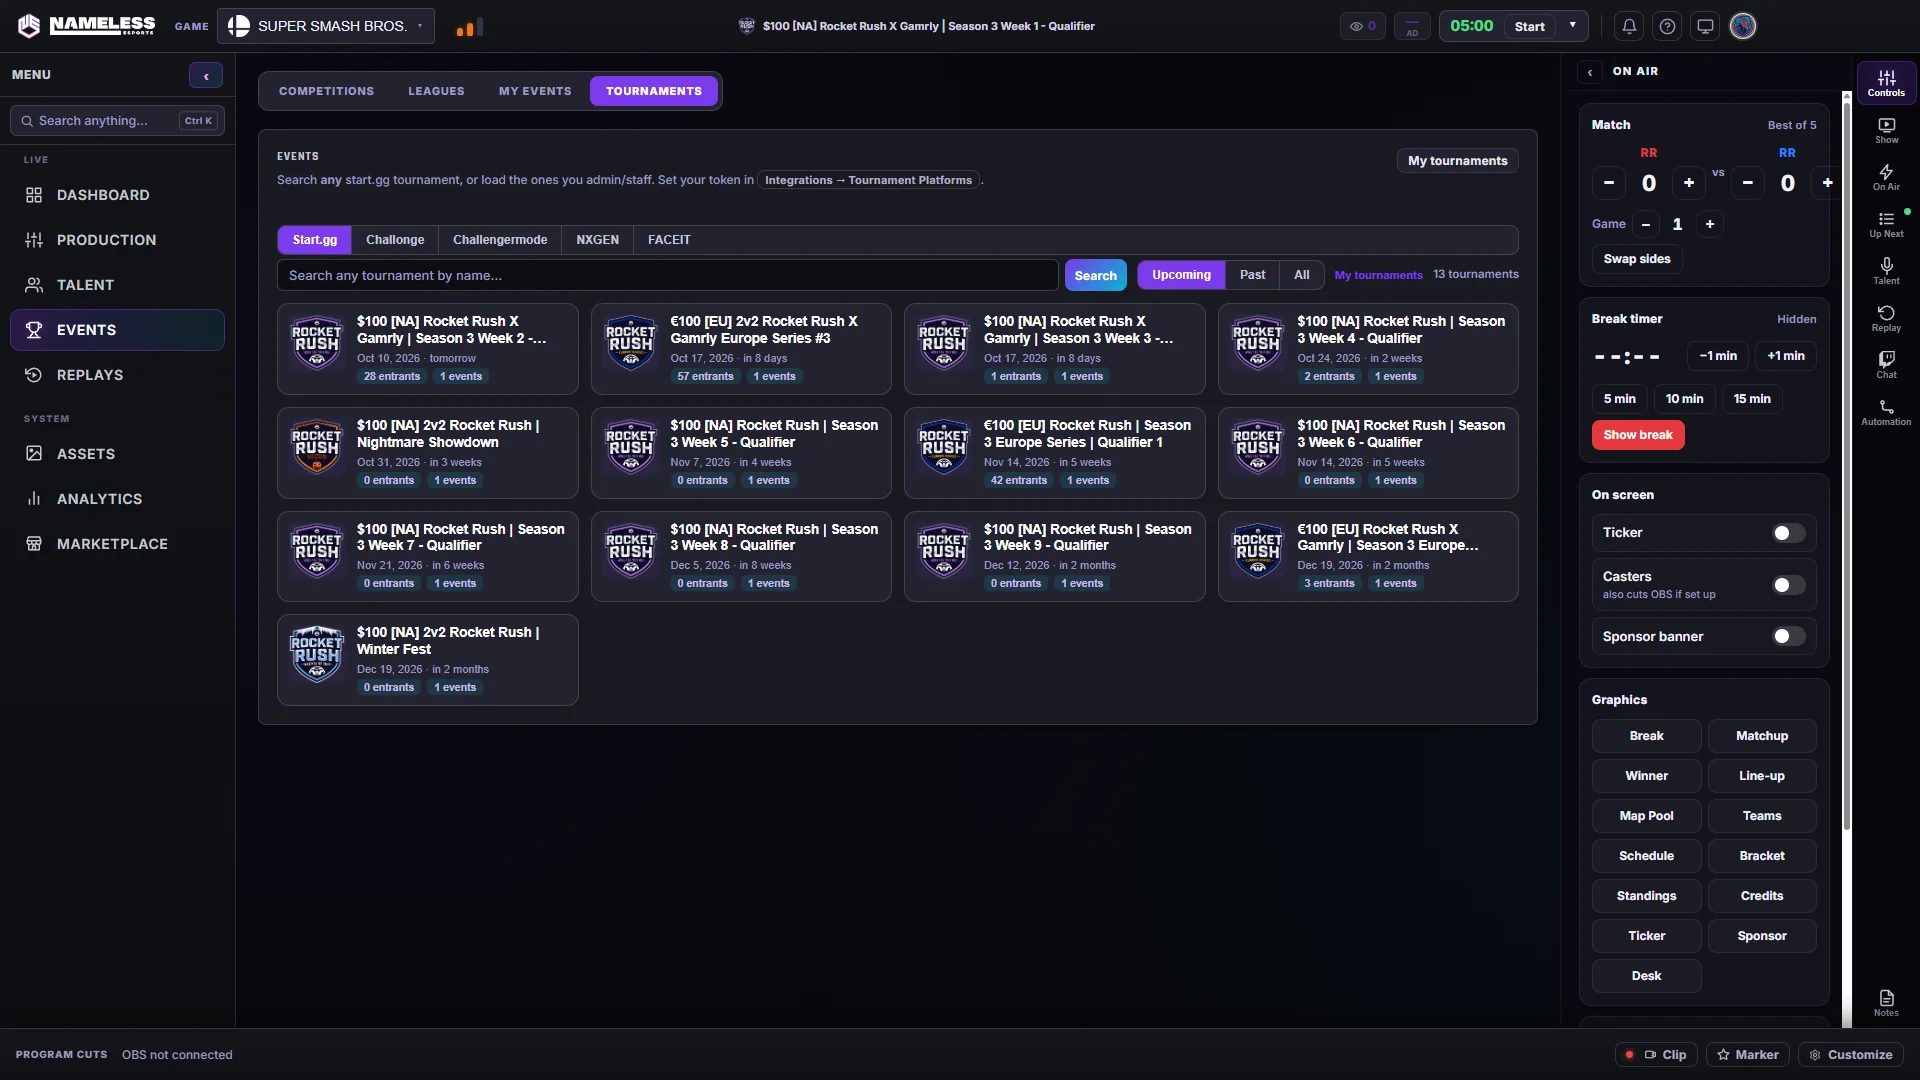
Task: Collapse the On Air panel chevron
Action: tap(1590, 72)
